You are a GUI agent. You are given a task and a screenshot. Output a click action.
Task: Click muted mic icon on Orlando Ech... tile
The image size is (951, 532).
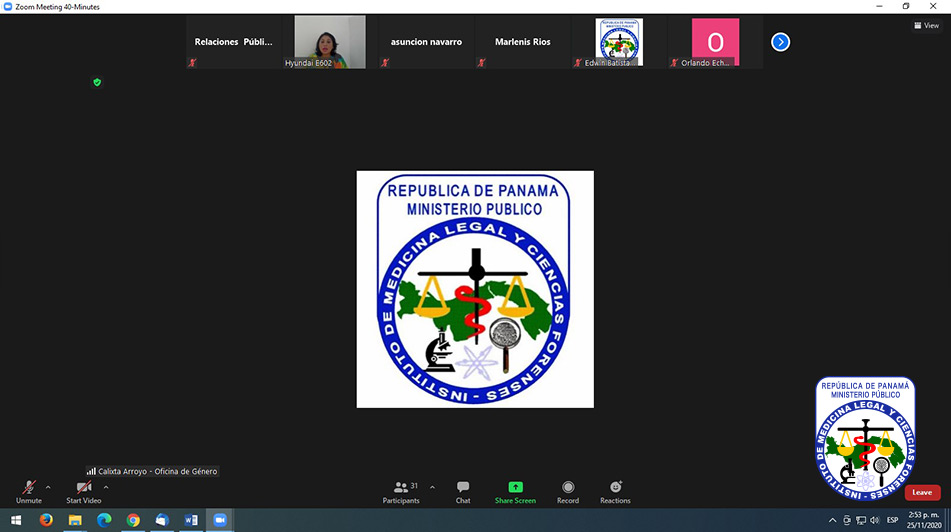pyautogui.click(x=674, y=62)
